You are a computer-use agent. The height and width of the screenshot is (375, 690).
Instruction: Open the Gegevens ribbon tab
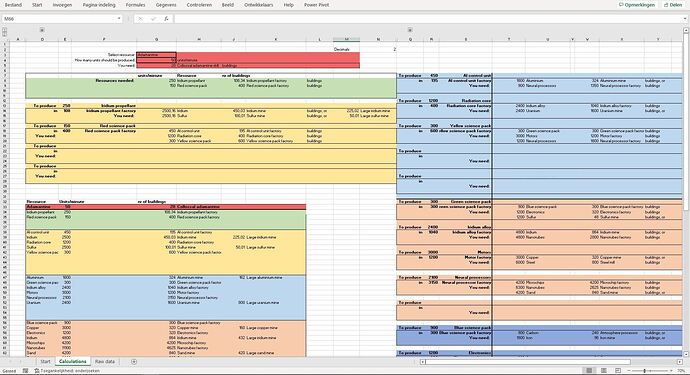166,5
